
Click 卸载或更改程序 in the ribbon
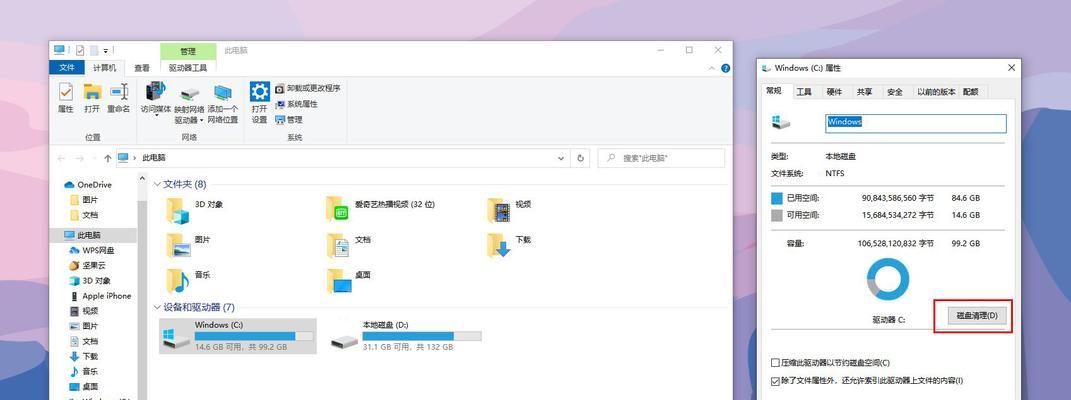tap(307, 88)
